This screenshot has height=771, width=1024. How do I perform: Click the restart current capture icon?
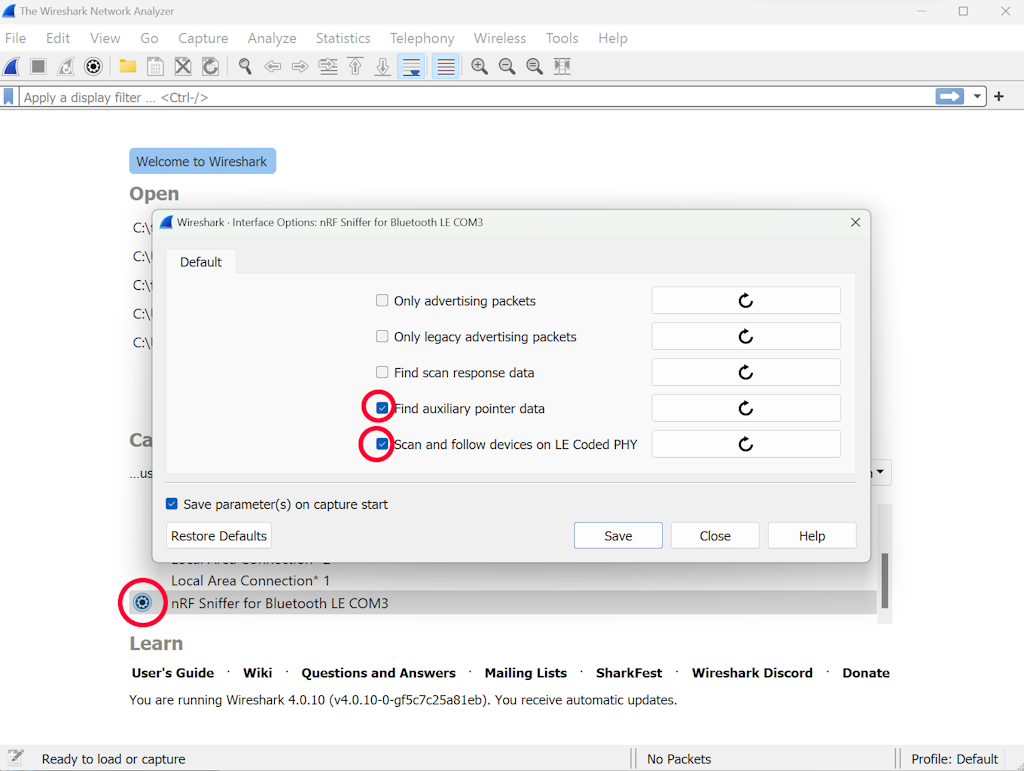coord(66,66)
